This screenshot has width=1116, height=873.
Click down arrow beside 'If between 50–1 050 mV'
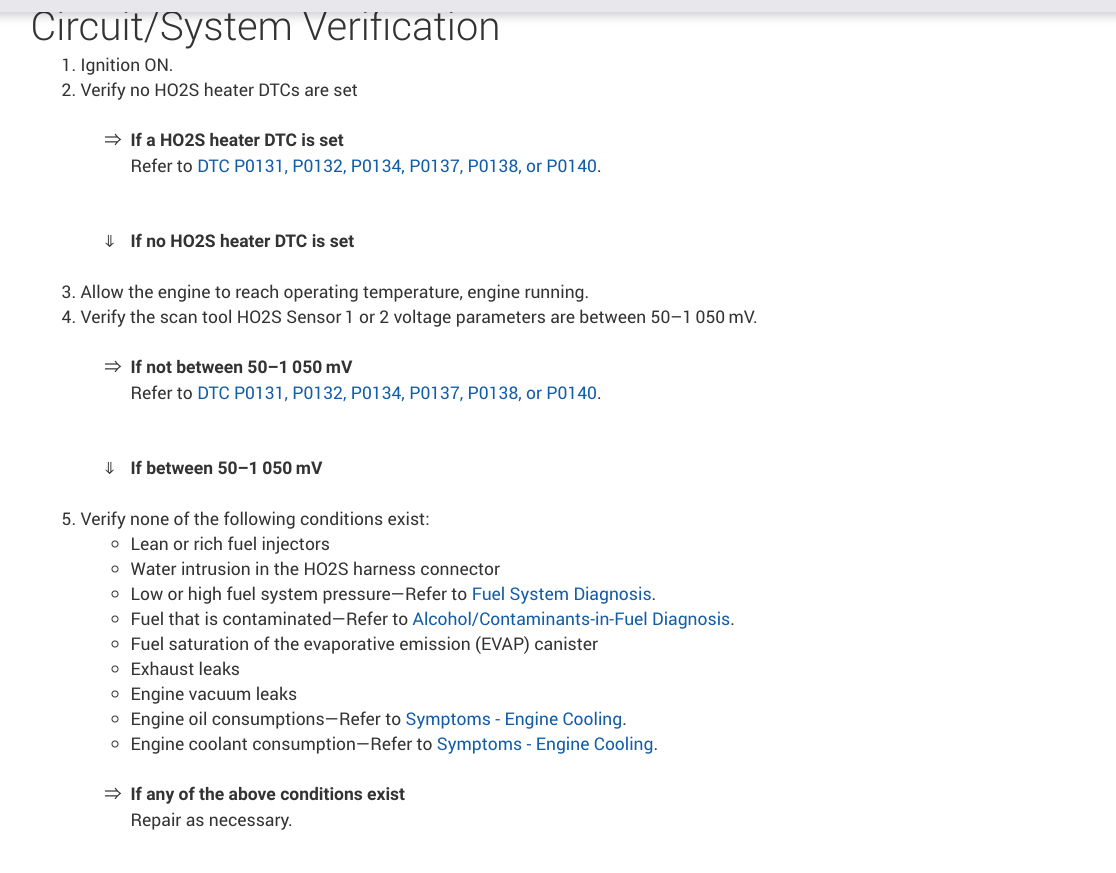[110, 468]
